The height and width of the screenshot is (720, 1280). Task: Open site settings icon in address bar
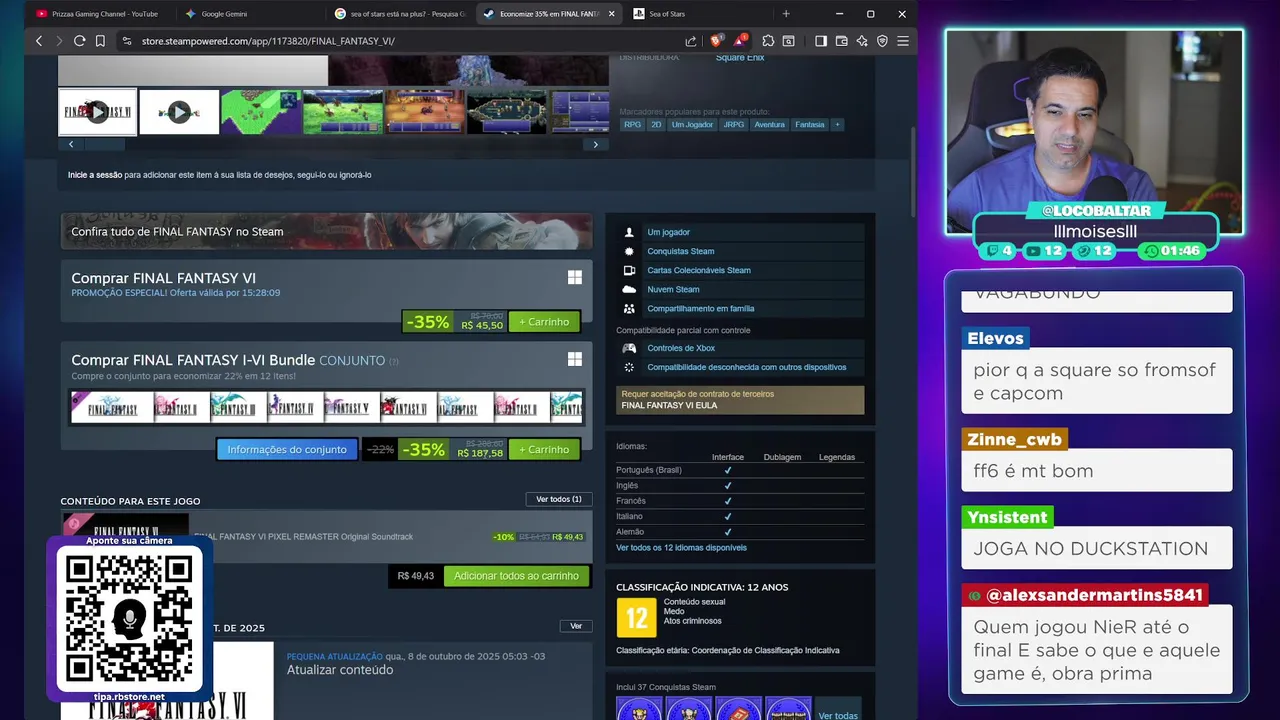(127, 41)
